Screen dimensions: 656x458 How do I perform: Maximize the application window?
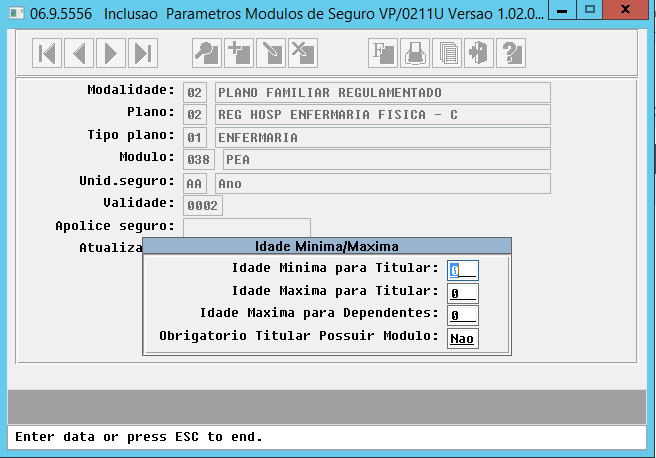(x=590, y=10)
